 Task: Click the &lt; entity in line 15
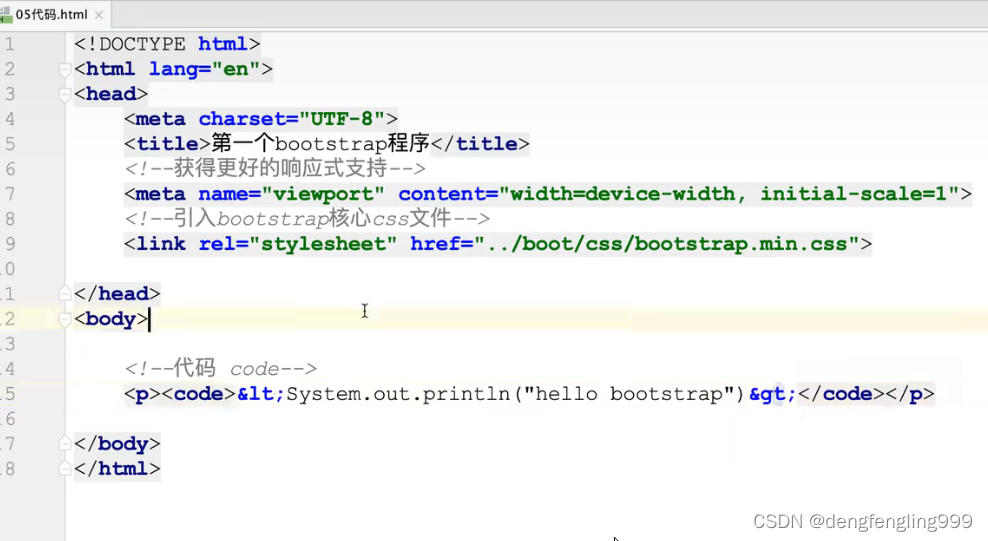pyautogui.click(x=261, y=394)
